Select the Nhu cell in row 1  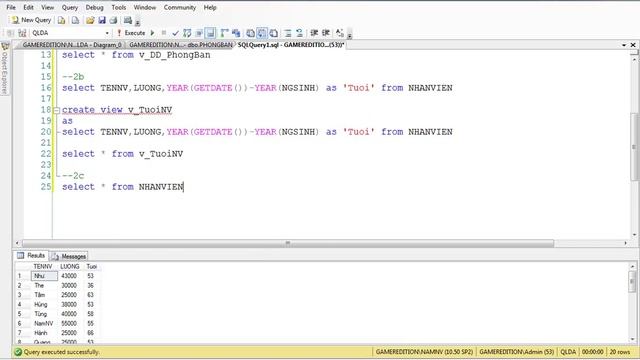click(x=44, y=276)
